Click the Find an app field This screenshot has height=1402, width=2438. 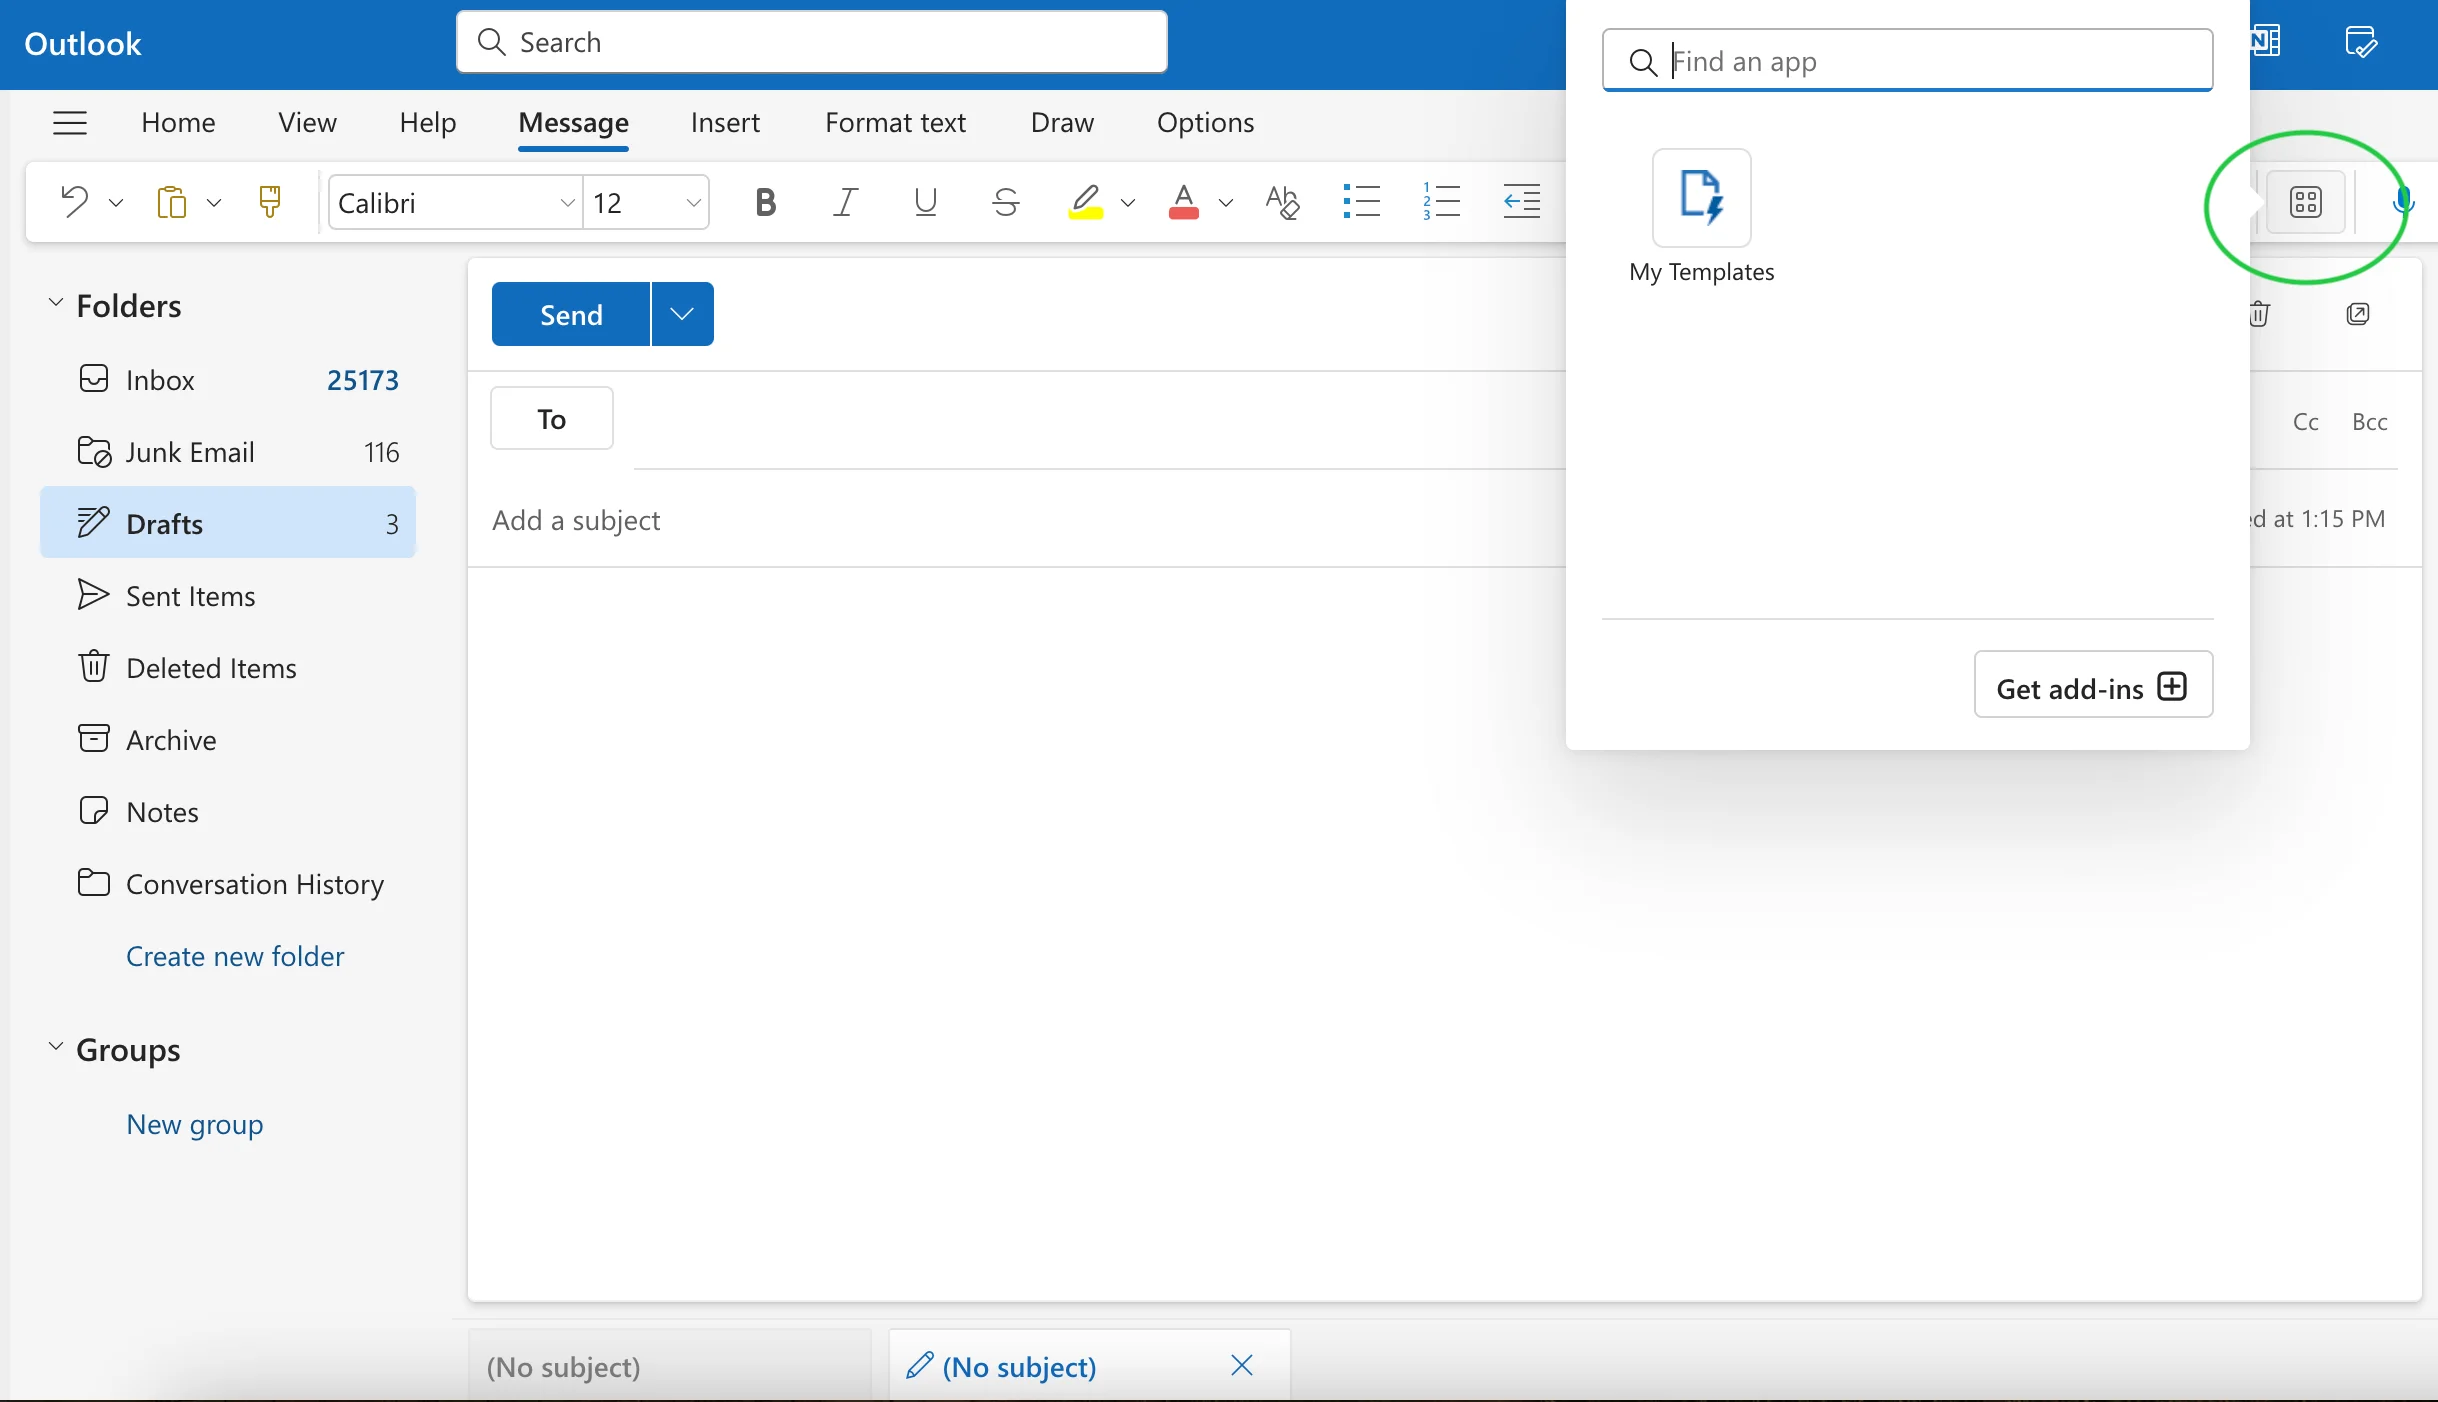1907,61
